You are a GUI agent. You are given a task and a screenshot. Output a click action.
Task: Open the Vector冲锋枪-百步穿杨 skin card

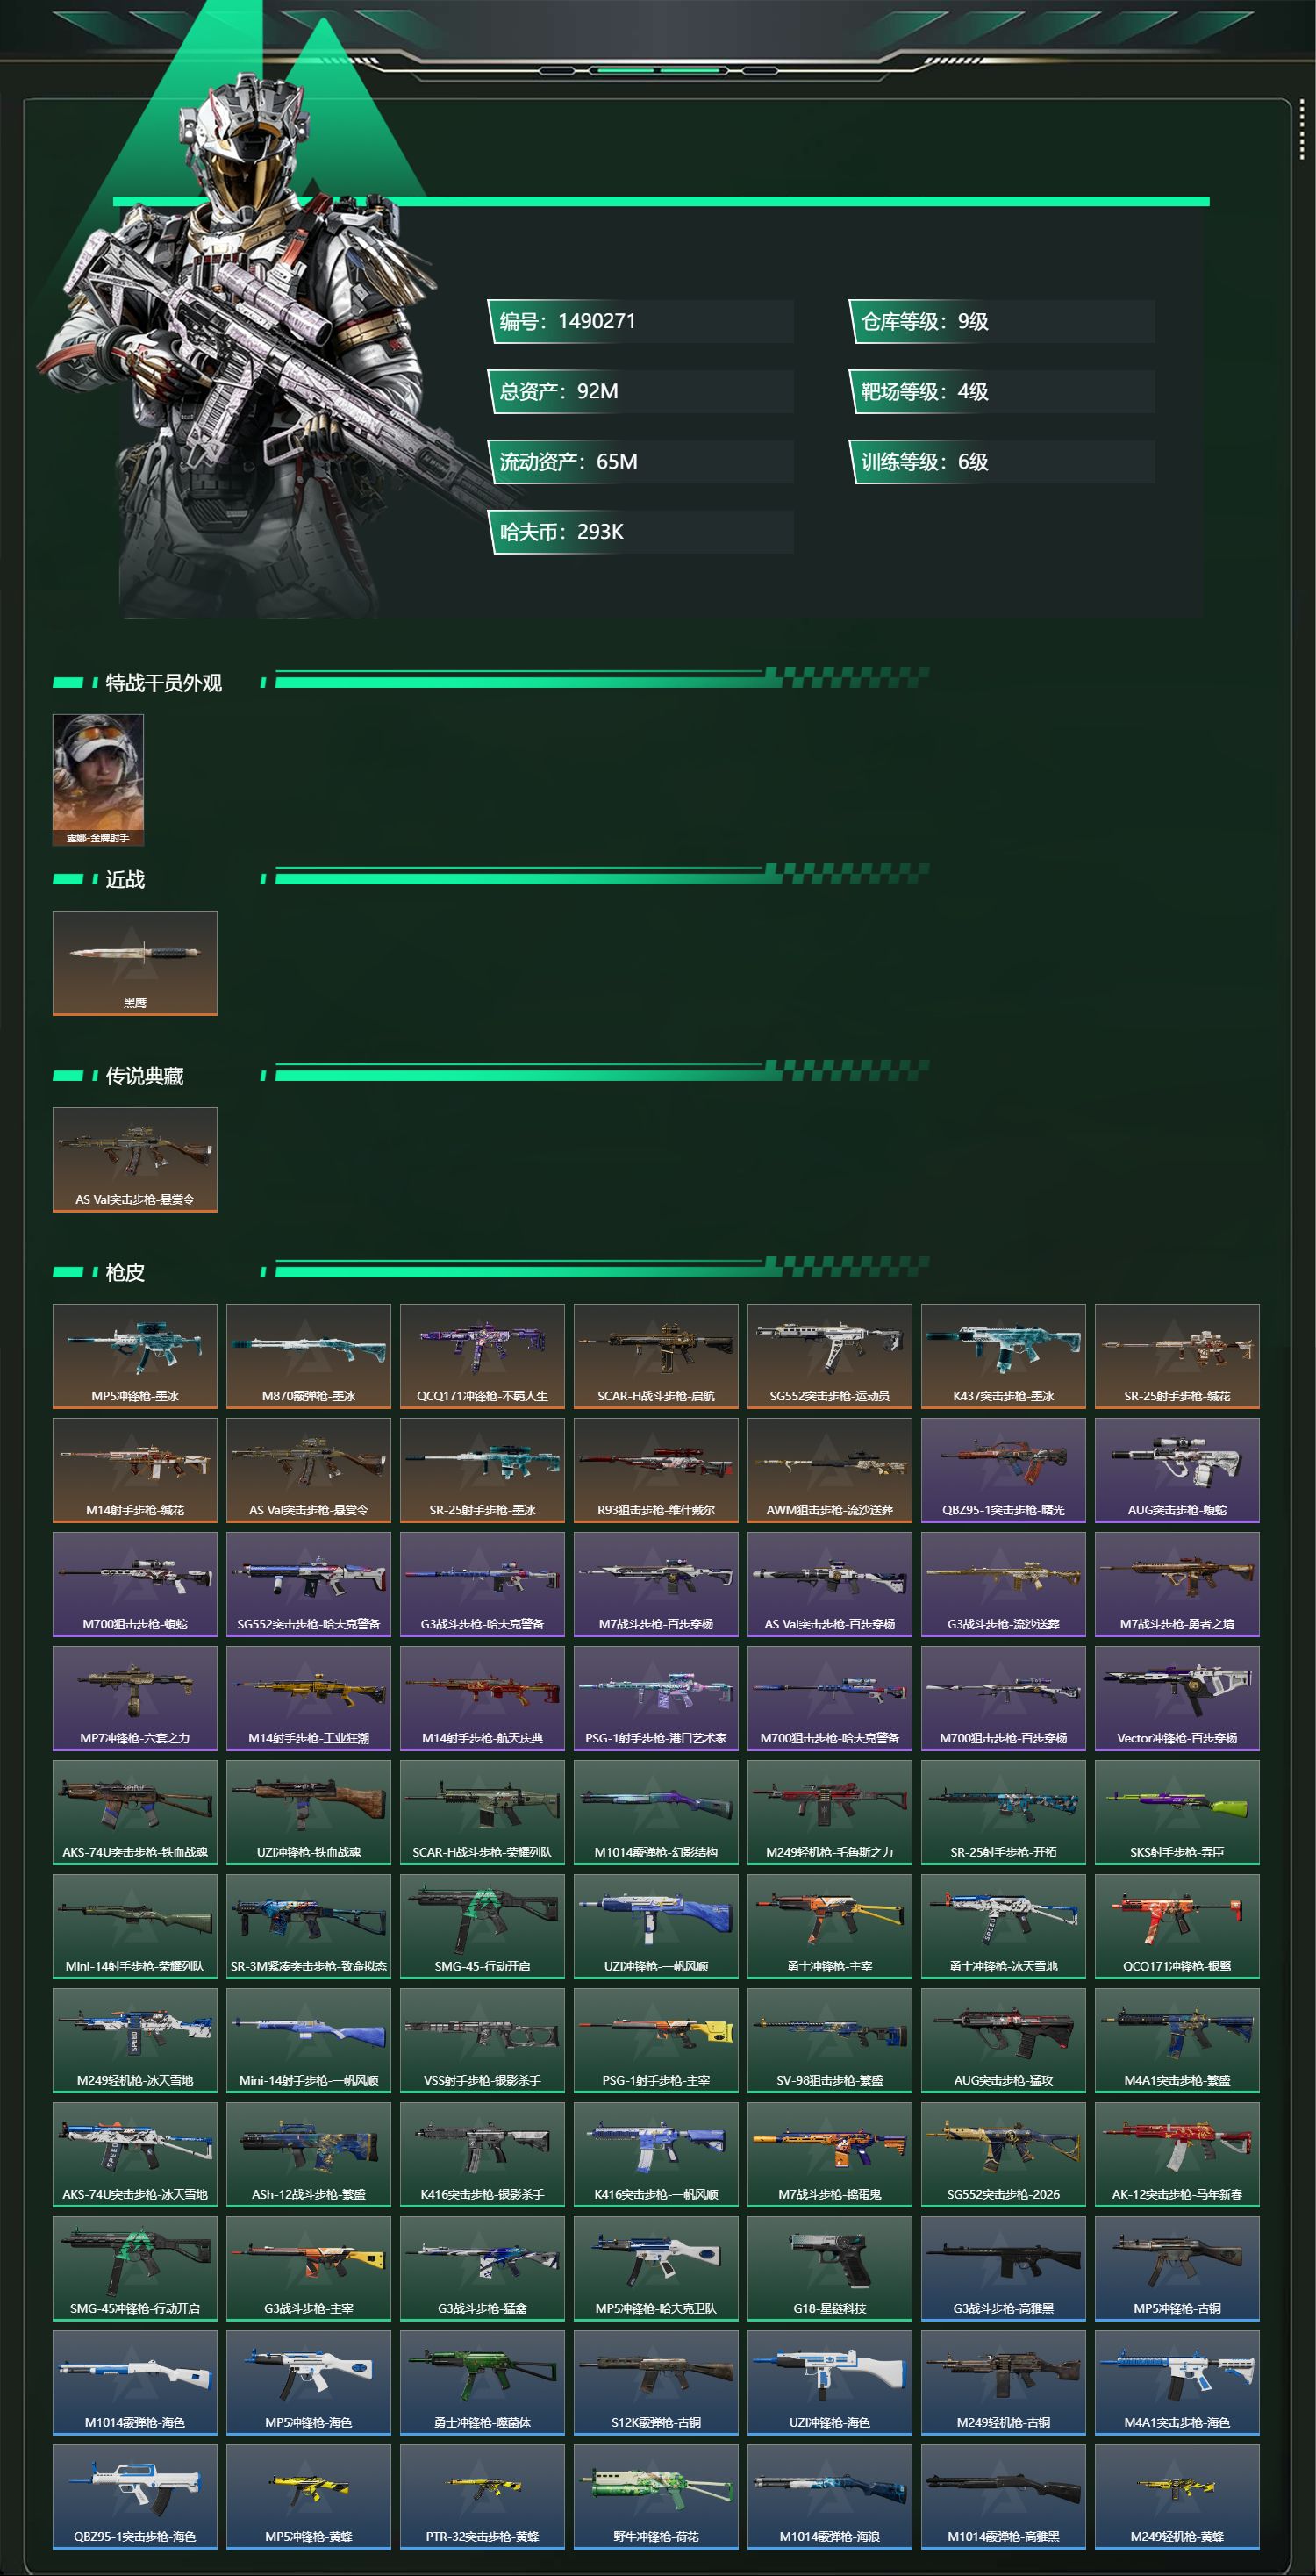tap(1177, 1698)
